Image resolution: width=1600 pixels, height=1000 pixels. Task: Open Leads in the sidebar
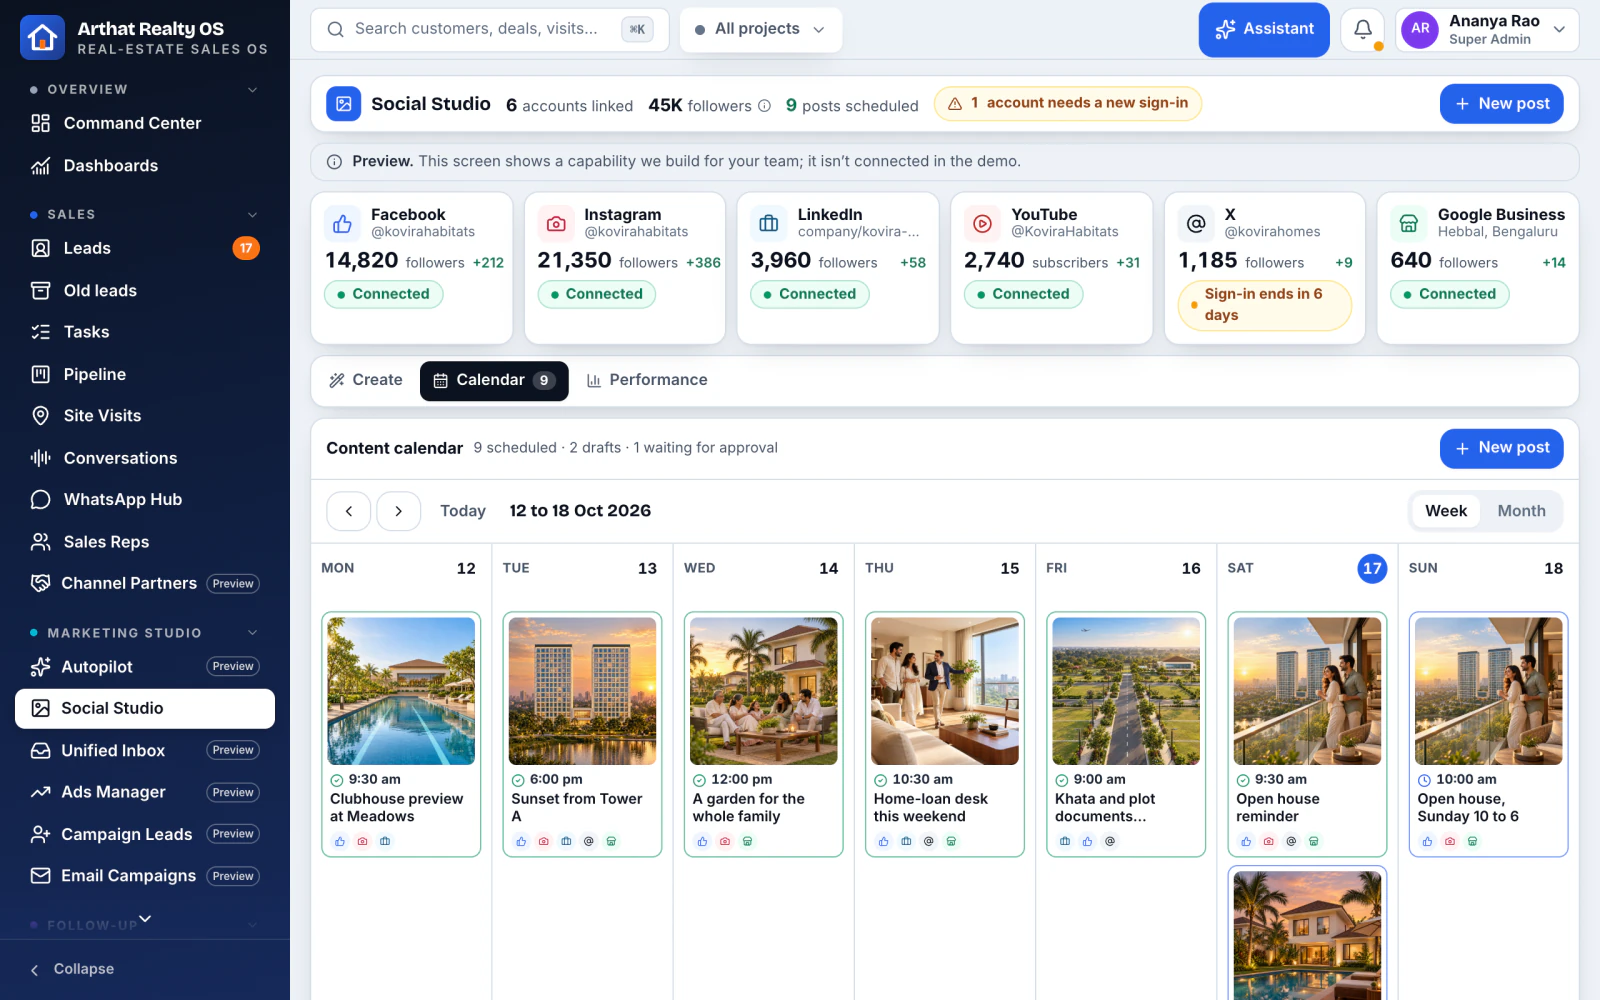coord(145,248)
